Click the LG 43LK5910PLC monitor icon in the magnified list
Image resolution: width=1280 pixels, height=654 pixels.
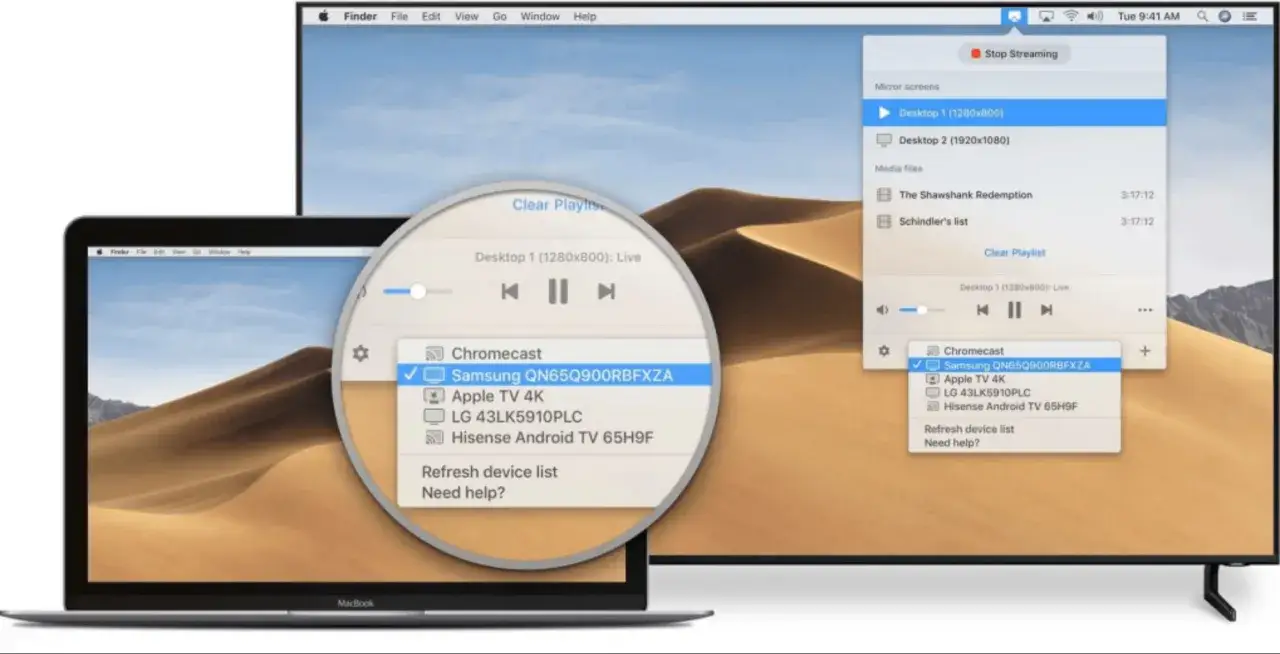tap(434, 416)
